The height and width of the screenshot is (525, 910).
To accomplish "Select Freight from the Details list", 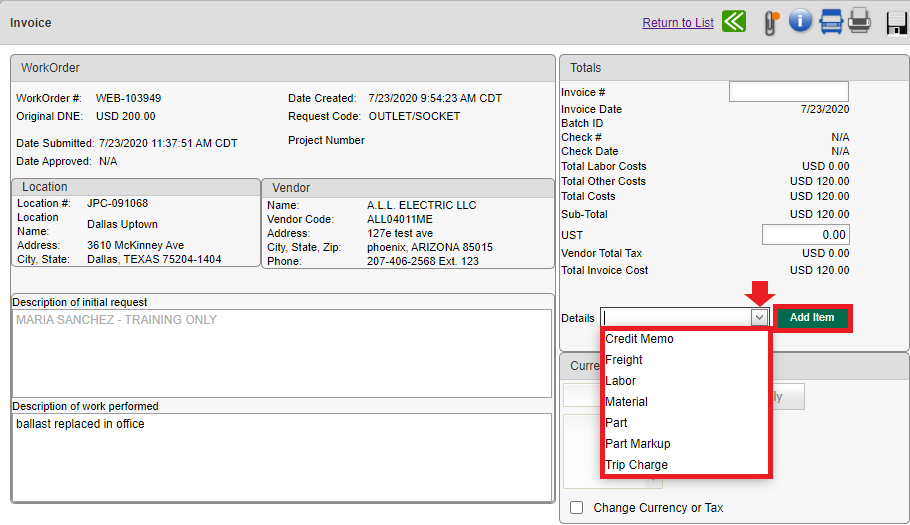I will (624, 360).
